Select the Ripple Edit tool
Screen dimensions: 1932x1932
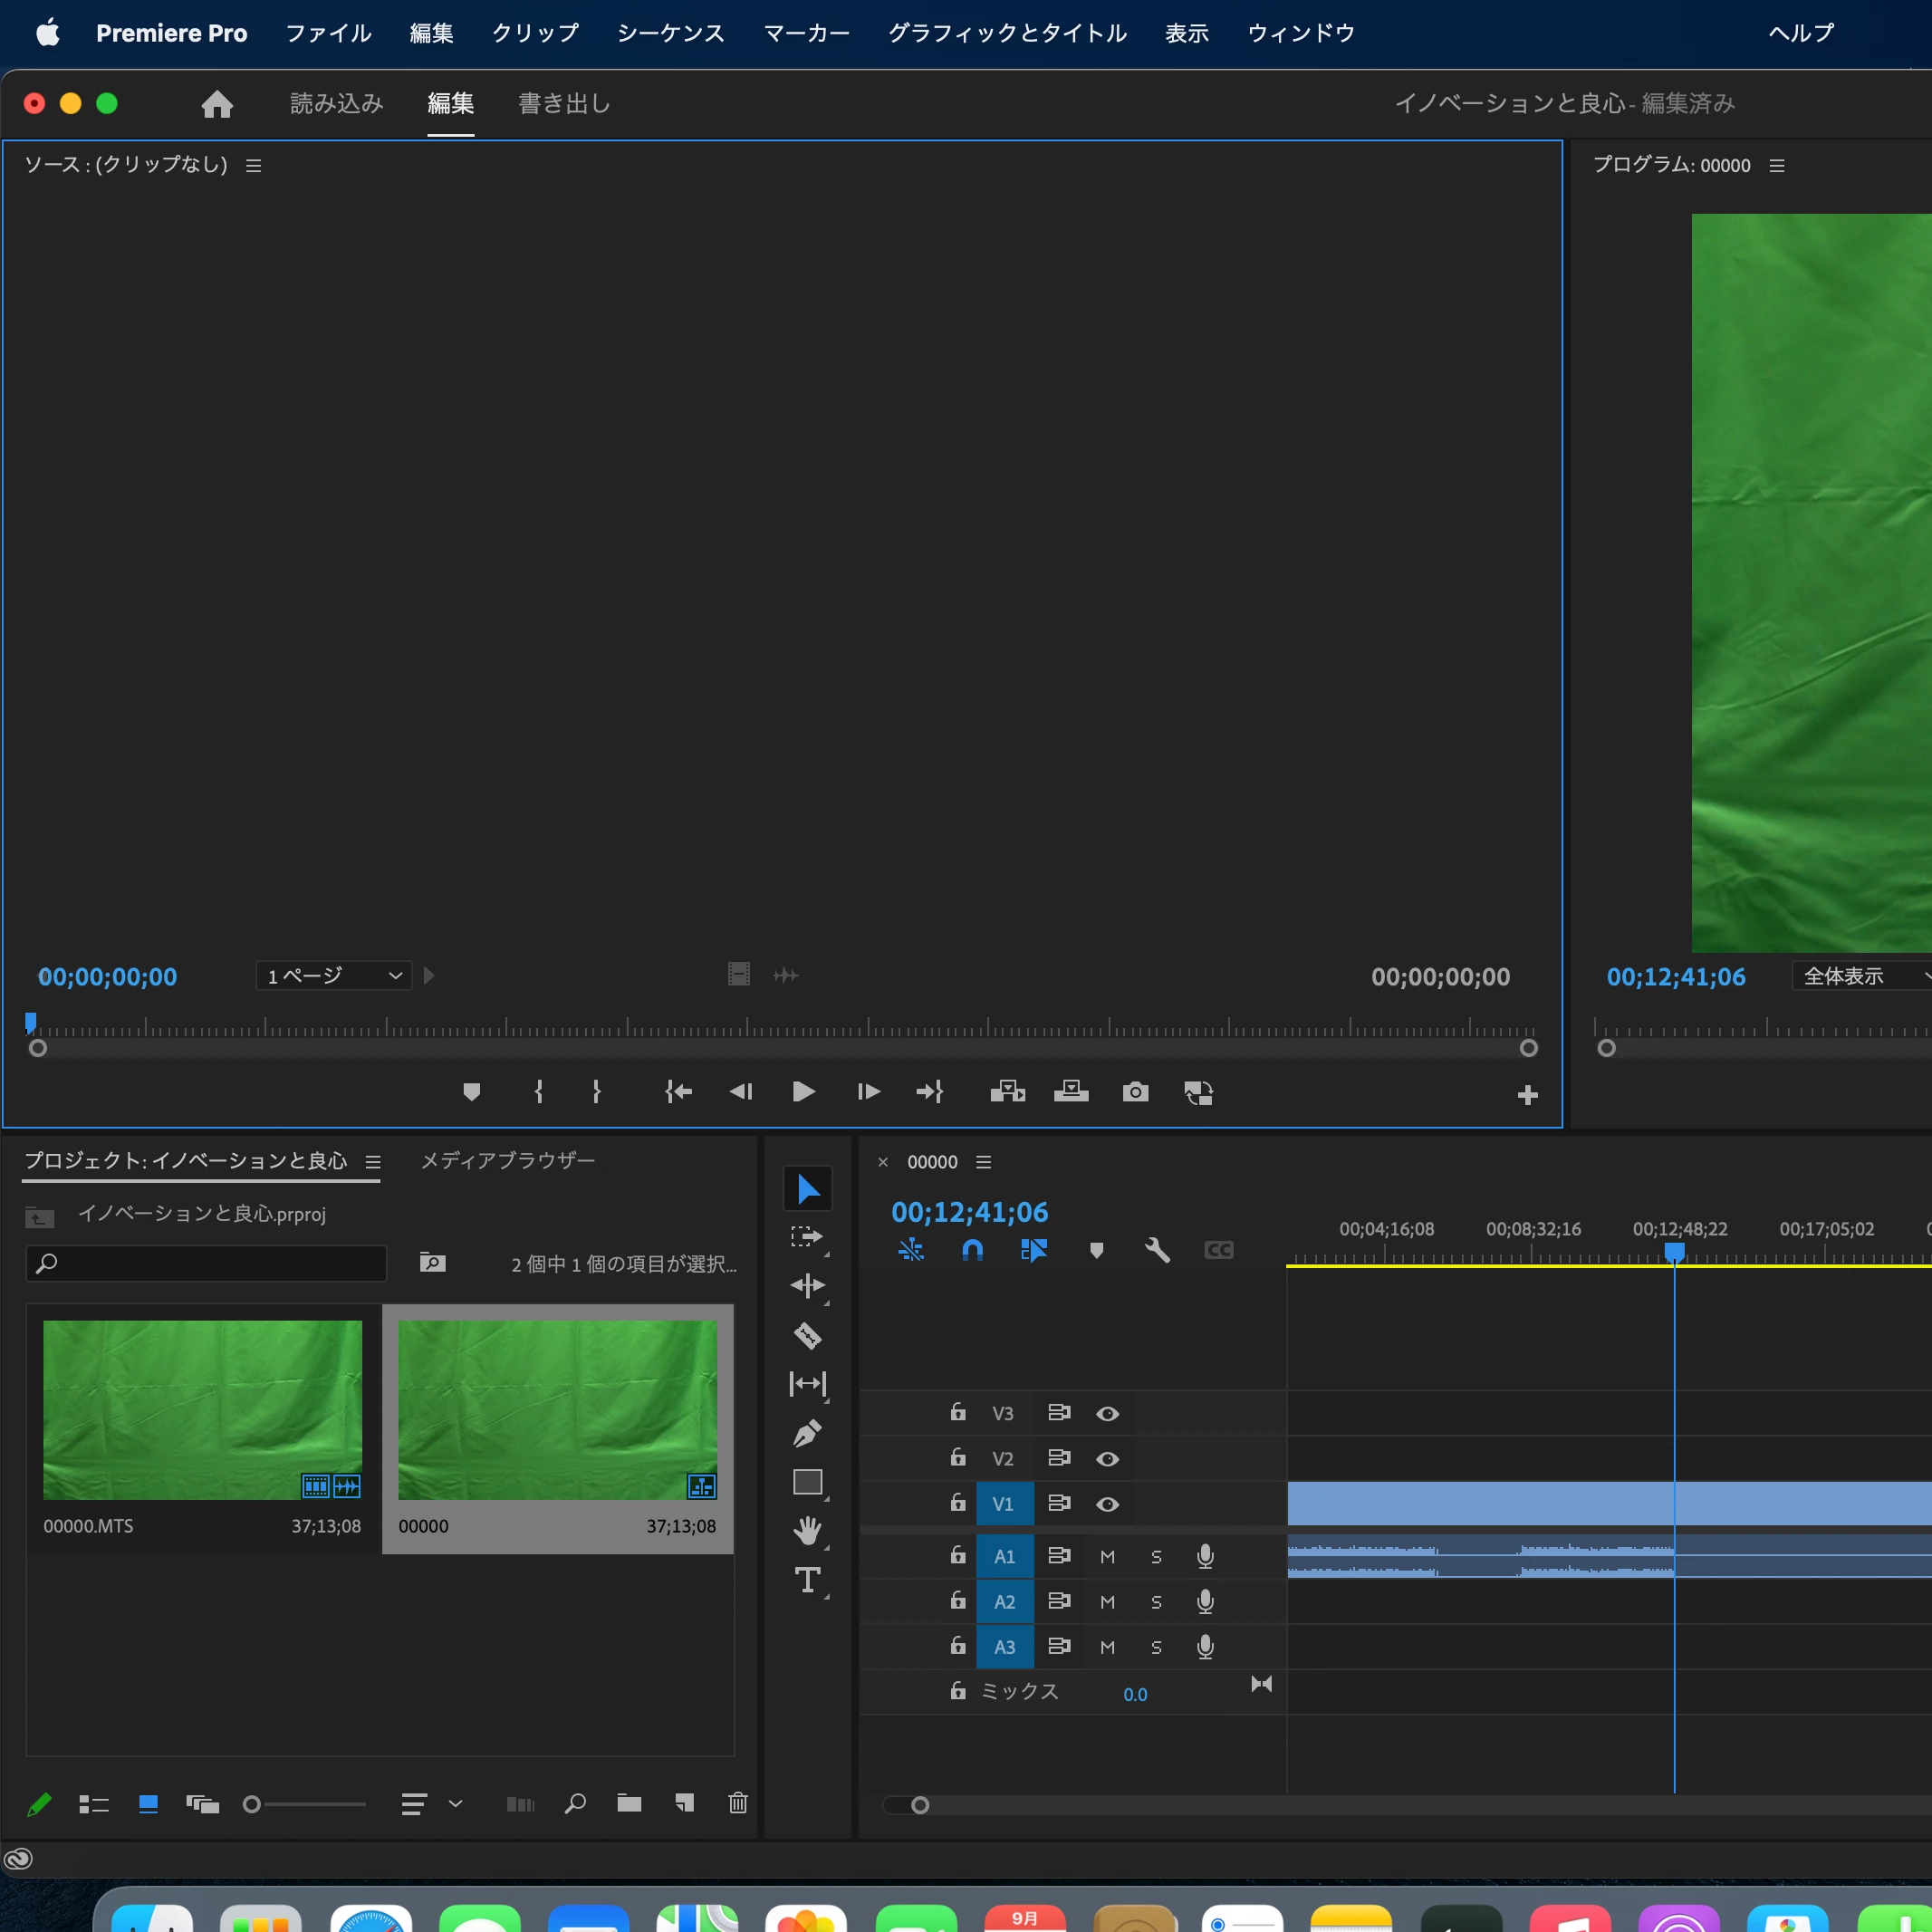pos(807,1285)
